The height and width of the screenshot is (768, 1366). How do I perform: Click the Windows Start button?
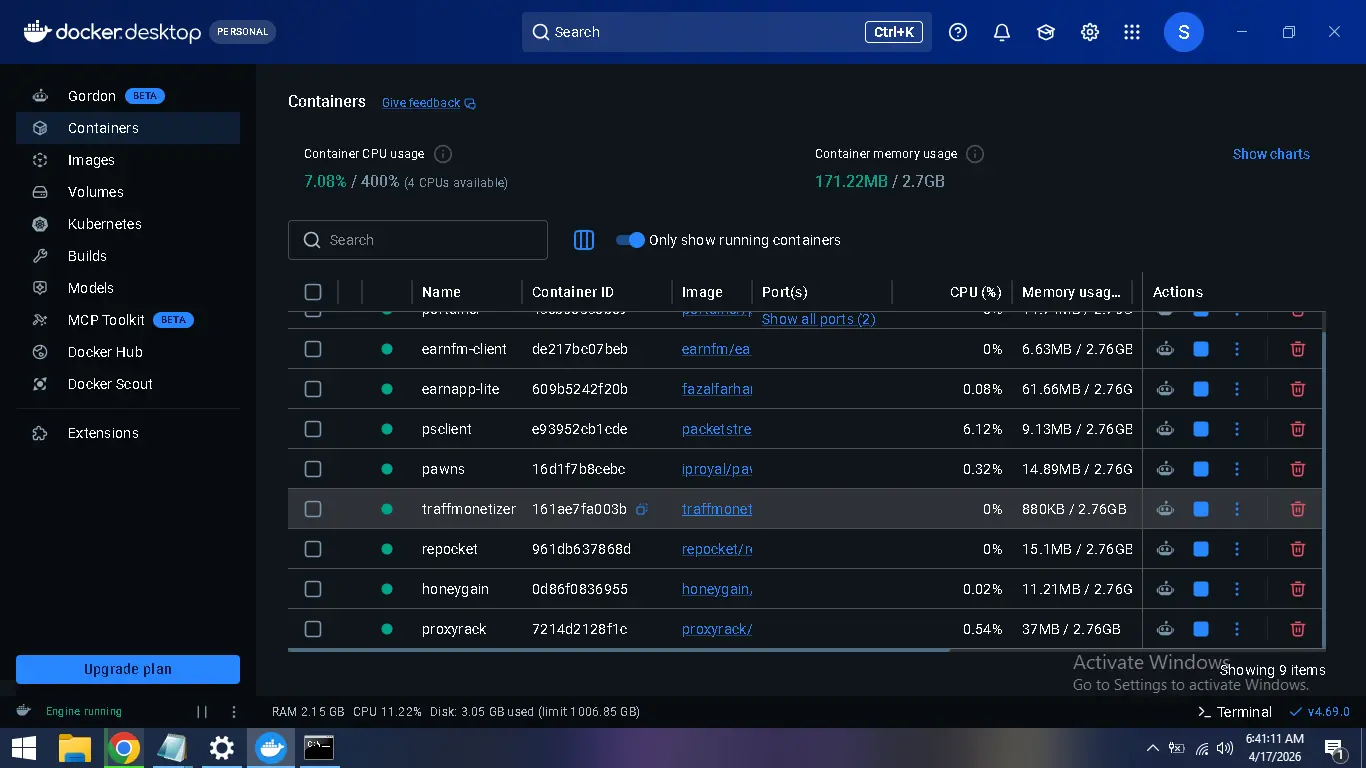(x=24, y=748)
